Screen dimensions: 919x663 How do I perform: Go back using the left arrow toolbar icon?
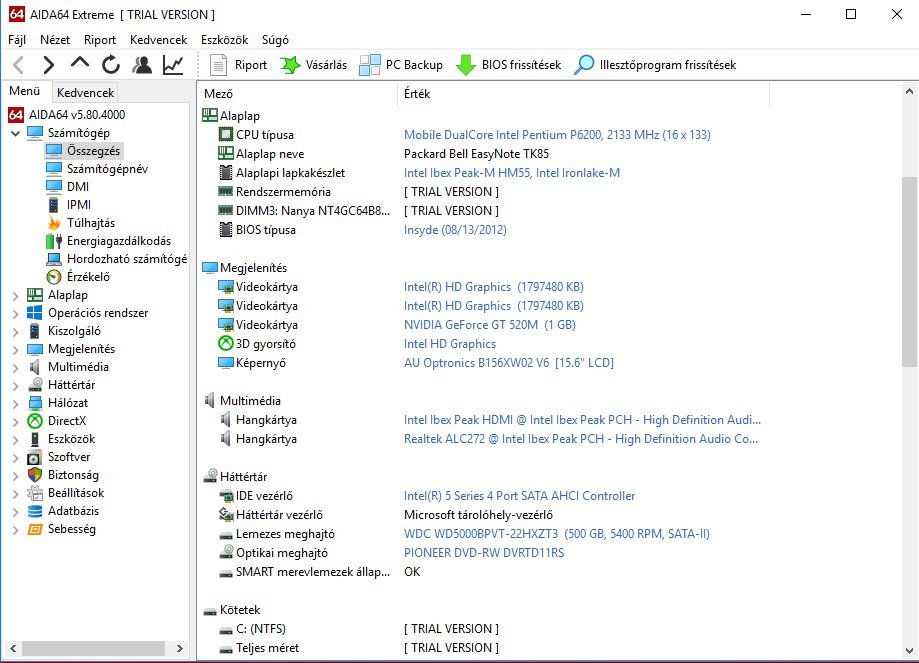tap(18, 64)
